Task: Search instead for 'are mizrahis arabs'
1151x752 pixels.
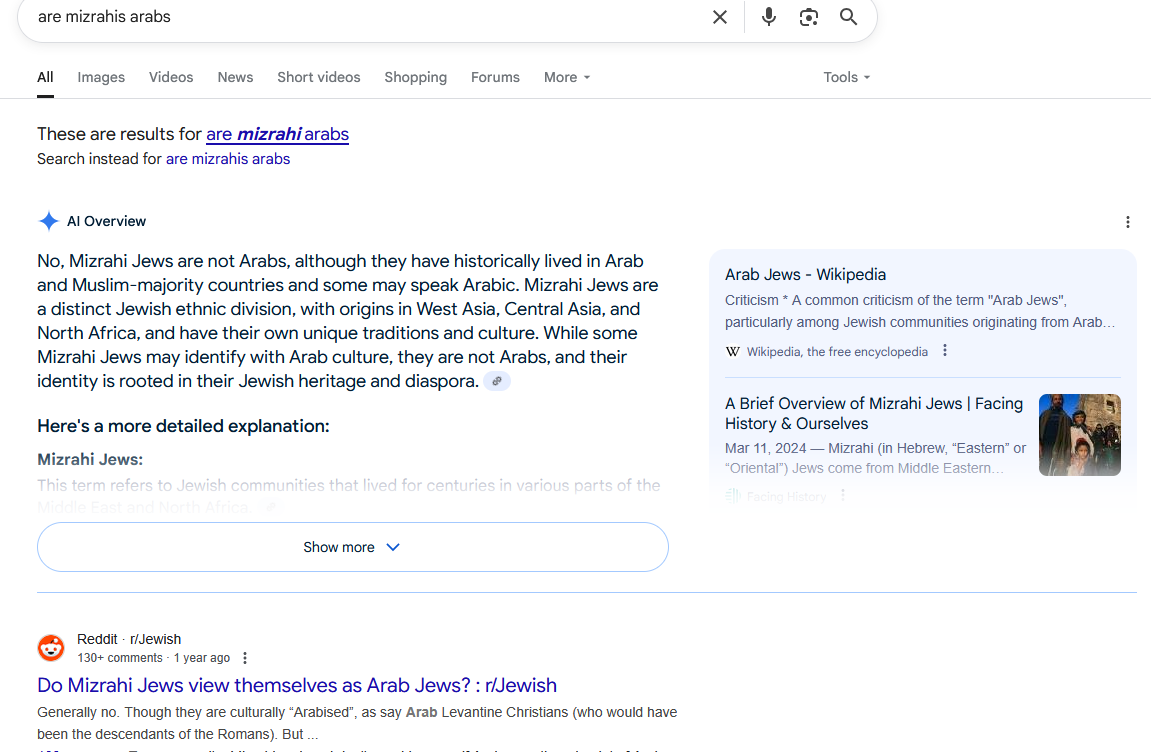Action: point(228,159)
